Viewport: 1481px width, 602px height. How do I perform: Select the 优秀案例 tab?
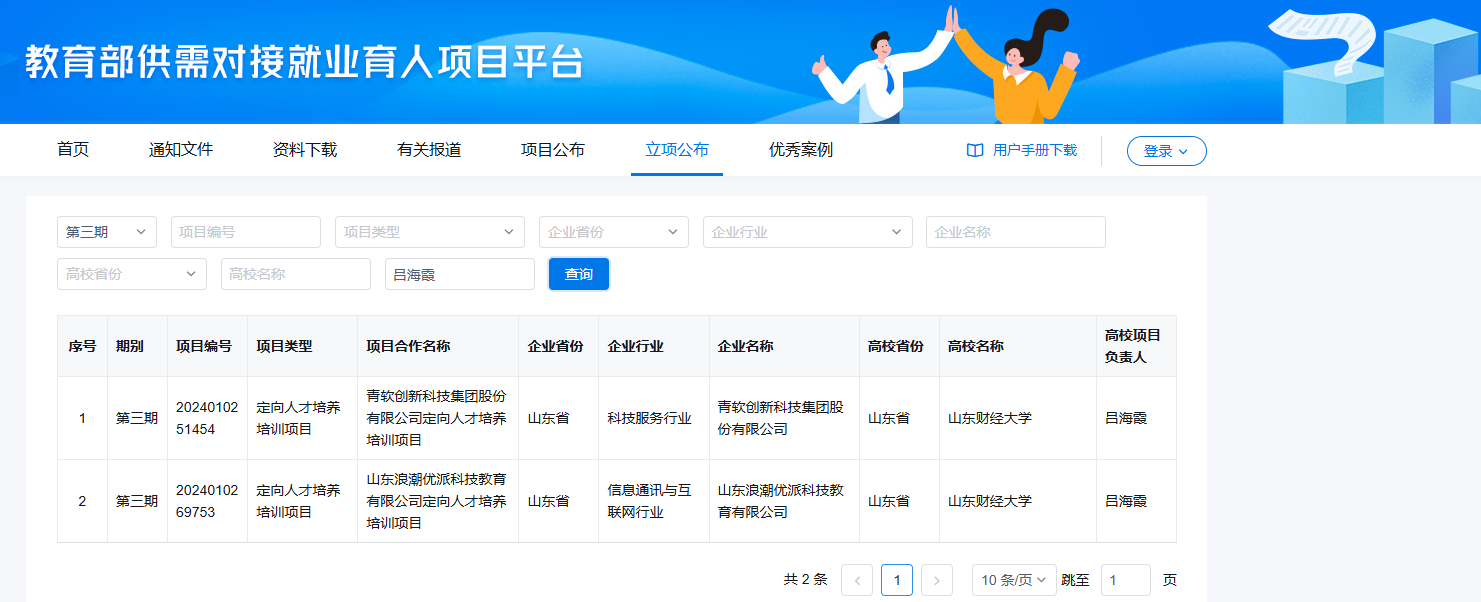(x=801, y=150)
